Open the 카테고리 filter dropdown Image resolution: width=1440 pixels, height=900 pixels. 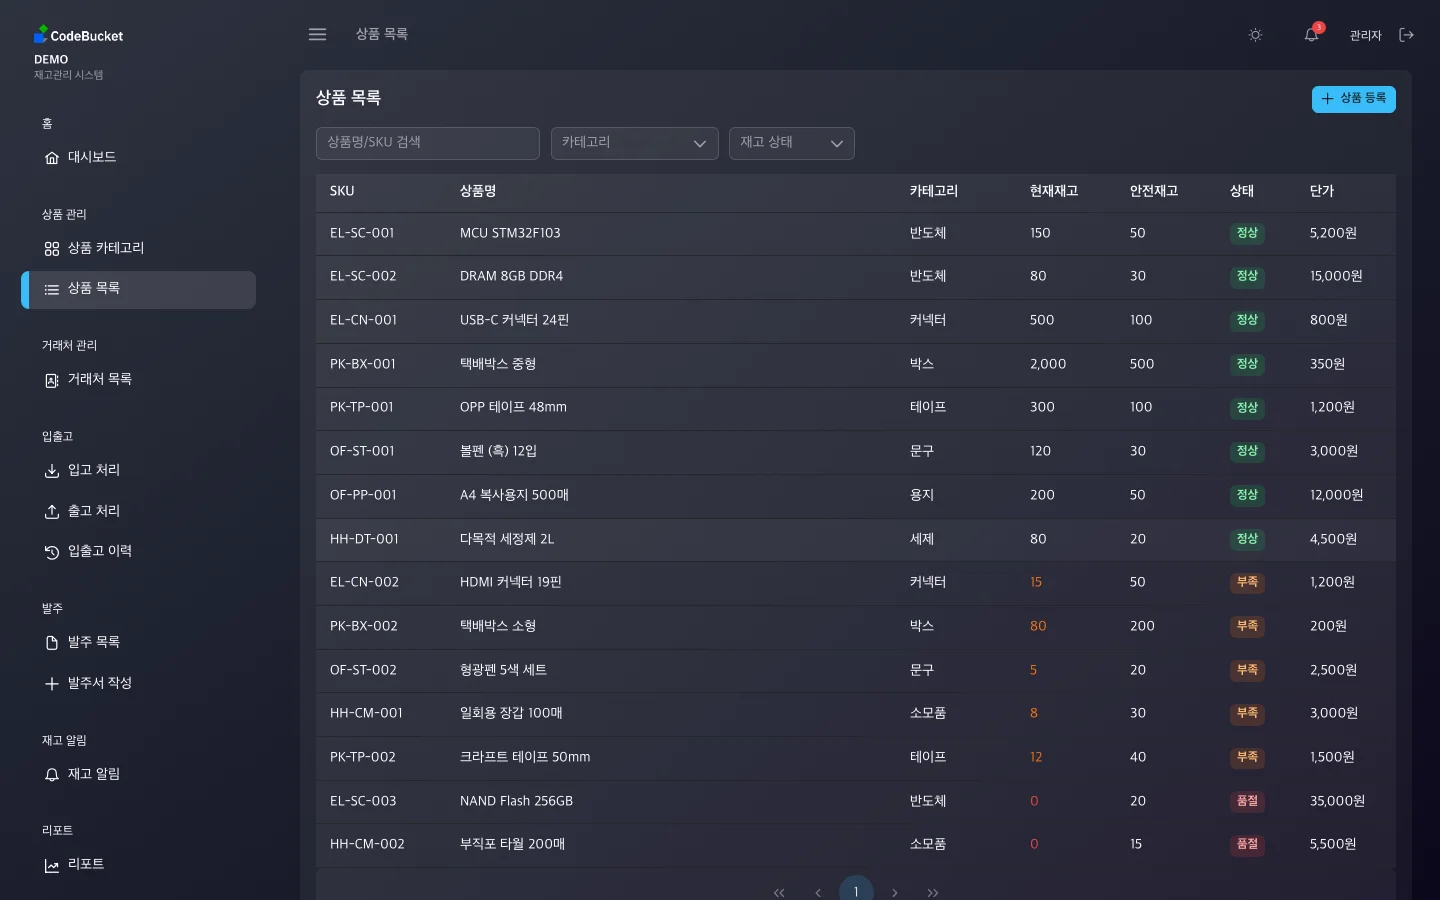[634, 143]
